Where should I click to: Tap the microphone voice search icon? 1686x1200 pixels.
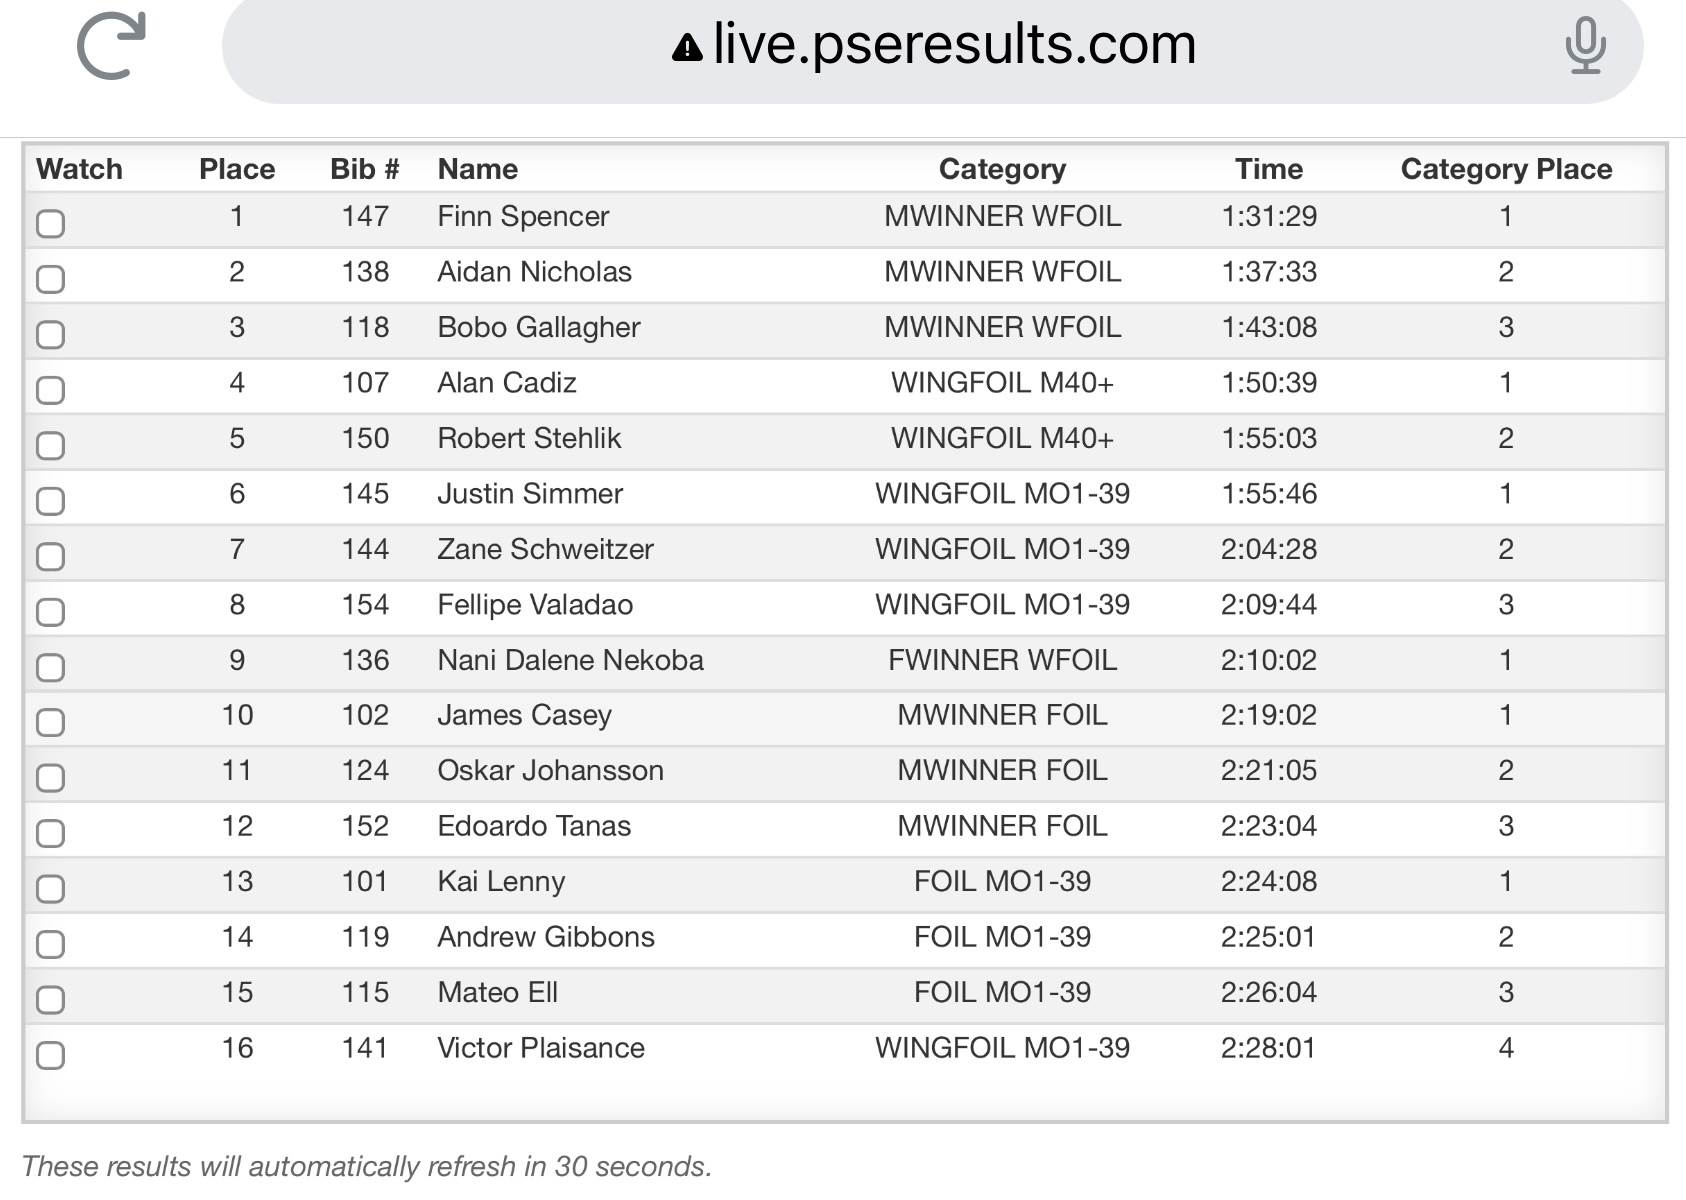click(1585, 46)
